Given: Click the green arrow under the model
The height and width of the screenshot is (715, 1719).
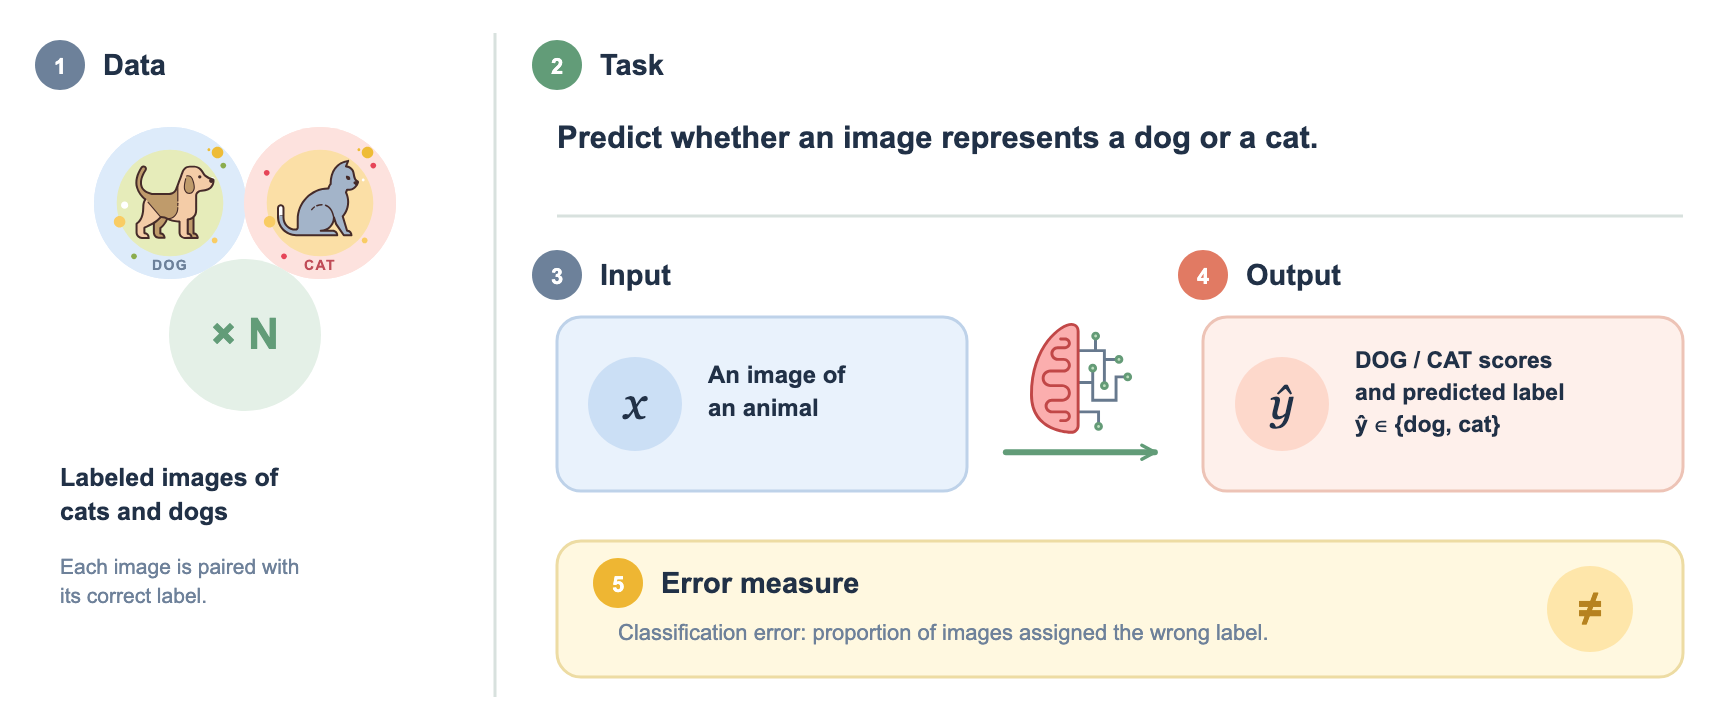Looking at the screenshot, I should pyautogui.click(x=1080, y=452).
